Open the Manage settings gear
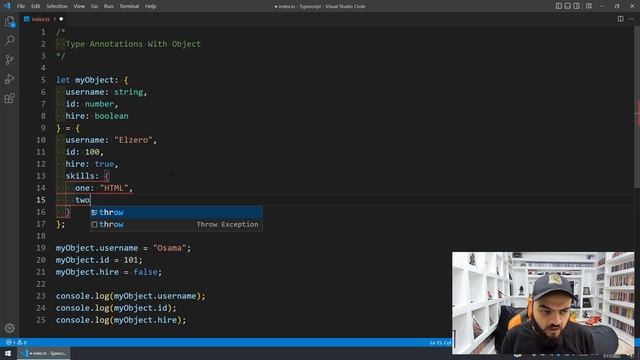The width and height of the screenshot is (640, 360). 9,328
